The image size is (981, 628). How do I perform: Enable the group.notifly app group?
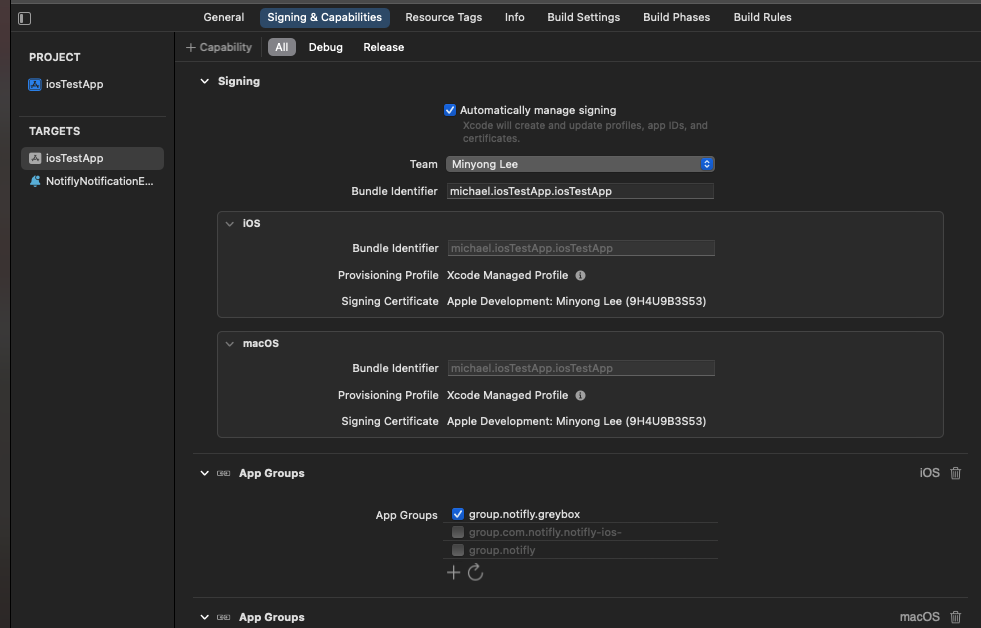457,549
